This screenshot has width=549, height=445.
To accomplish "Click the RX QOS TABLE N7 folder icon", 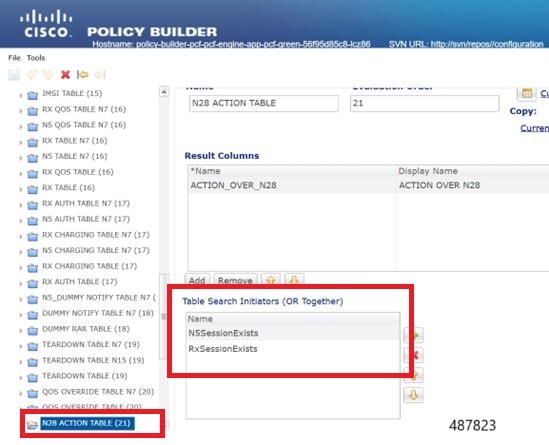I will (x=33, y=111).
